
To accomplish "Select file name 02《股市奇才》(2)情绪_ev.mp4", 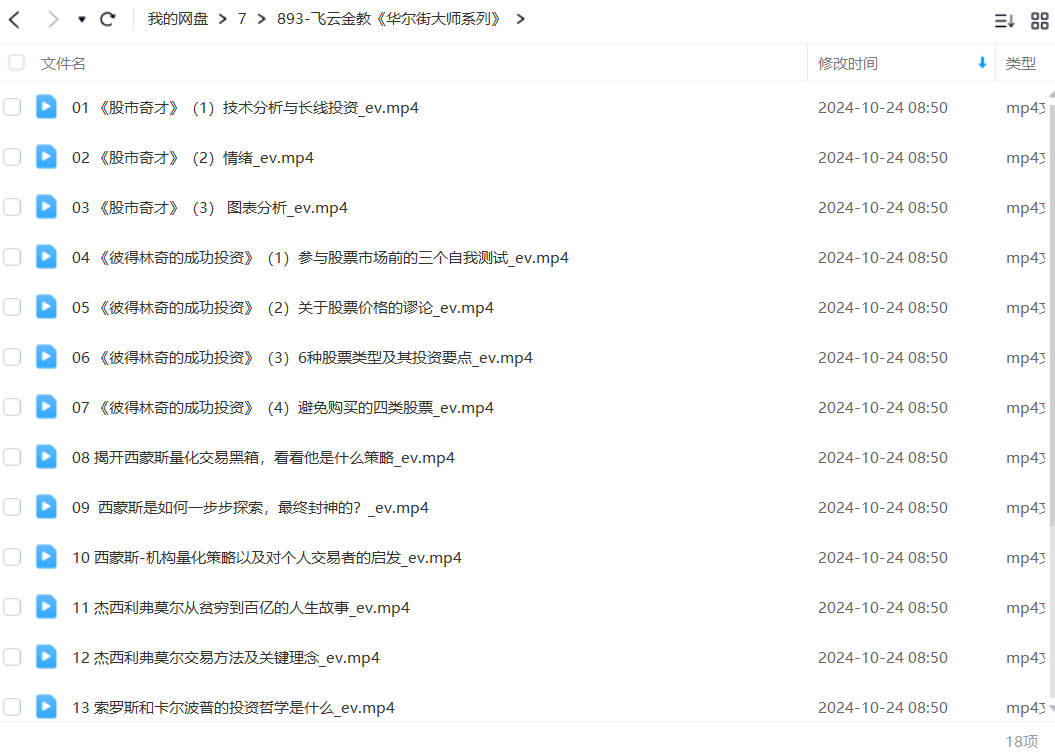I will tap(193, 157).
